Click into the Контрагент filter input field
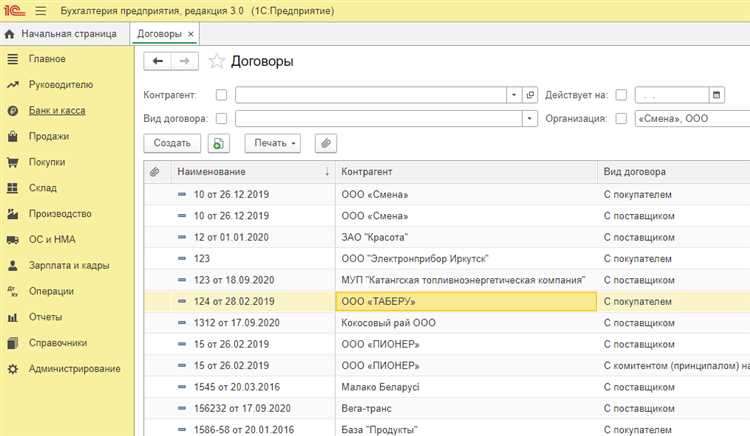 click(371, 95)
